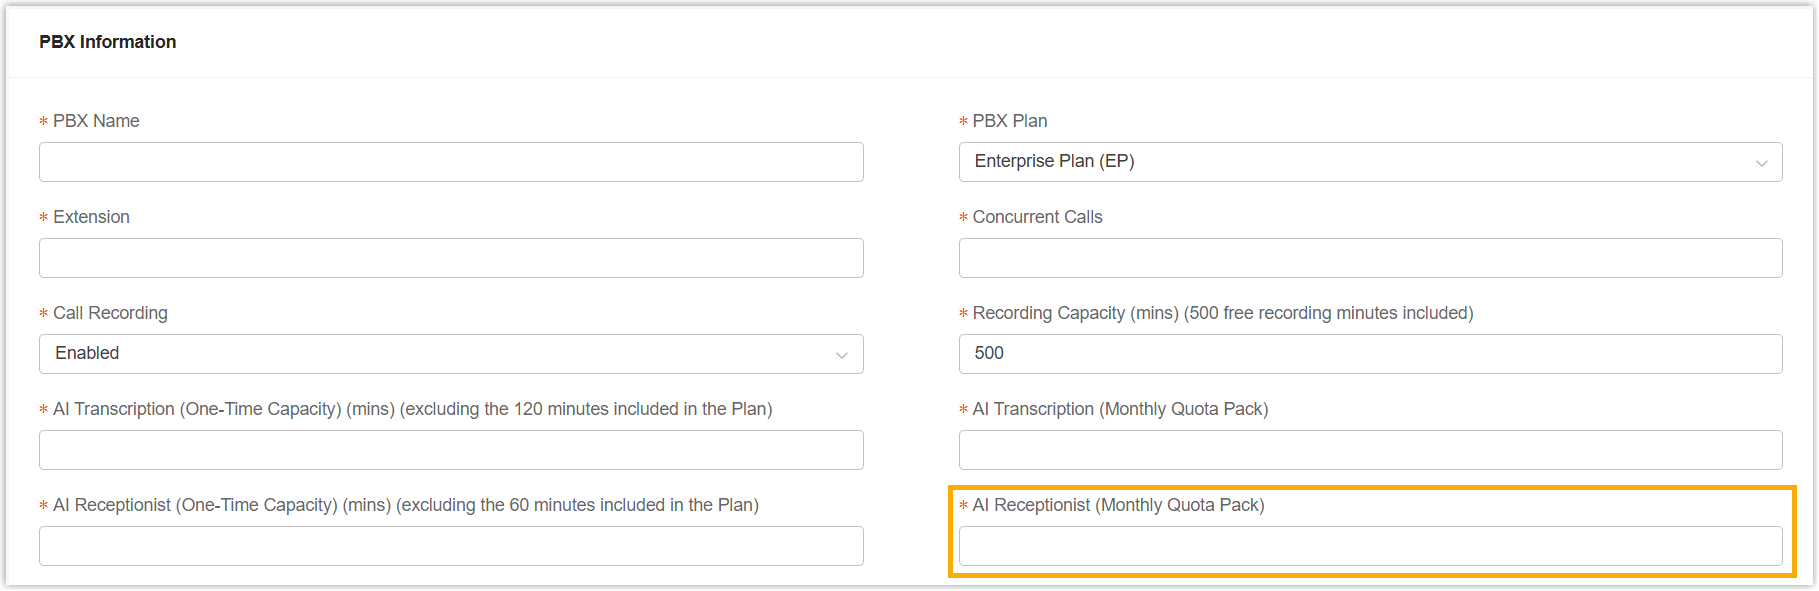
Task: Click the PBX Information section heading
Action: click(108, 42)
